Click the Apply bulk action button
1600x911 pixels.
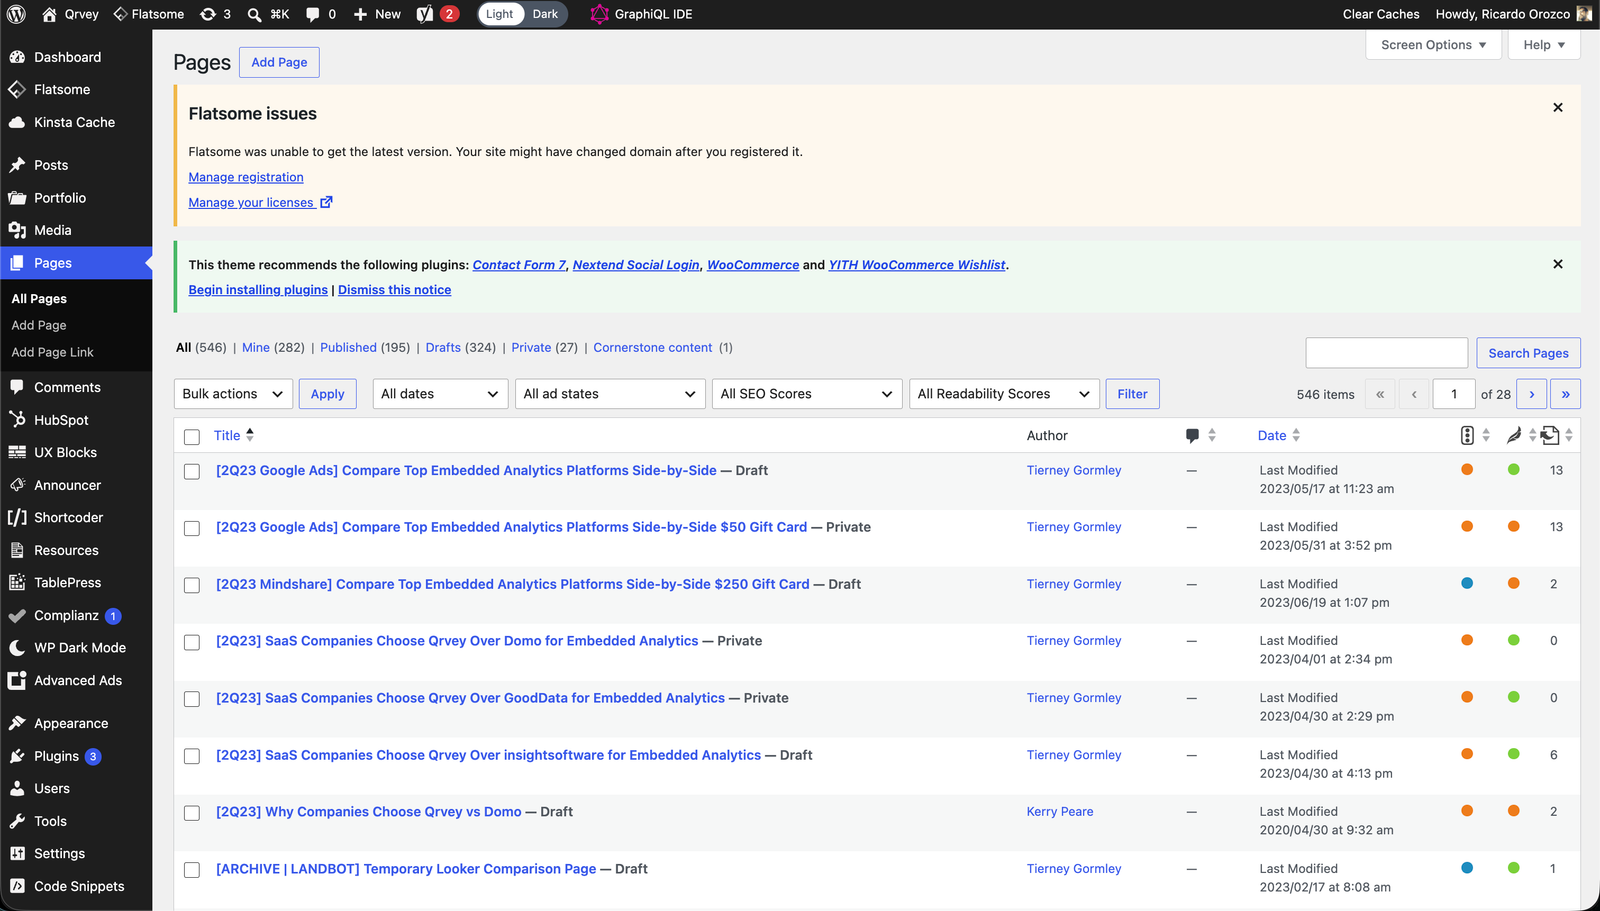pos(327,394)
